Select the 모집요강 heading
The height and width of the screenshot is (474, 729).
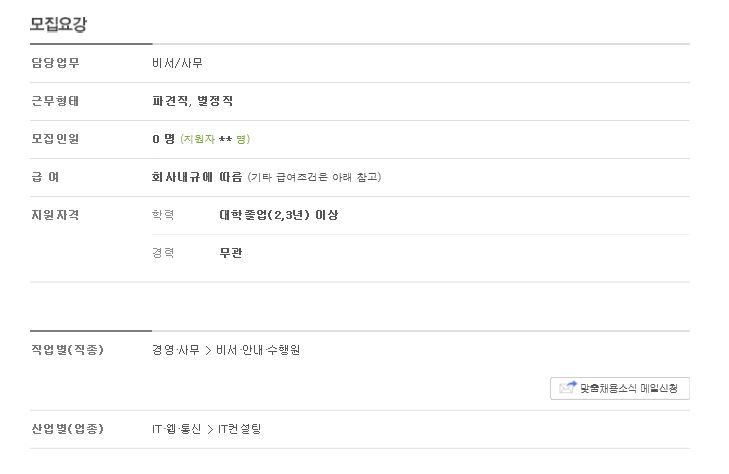pyautogui.click(x=58, y=24)
